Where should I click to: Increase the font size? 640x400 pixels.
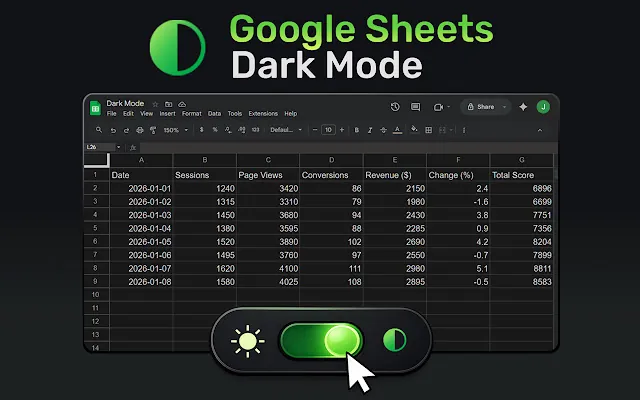click(342, 130)
